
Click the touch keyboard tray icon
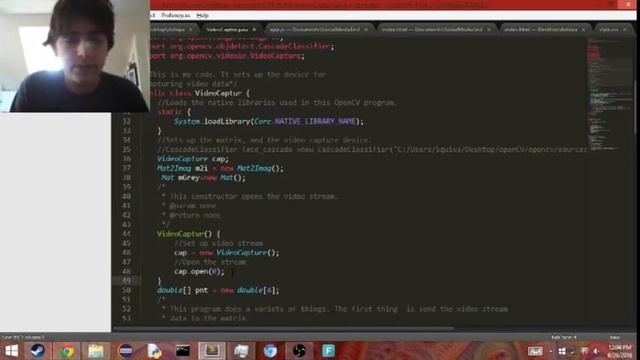535,351
